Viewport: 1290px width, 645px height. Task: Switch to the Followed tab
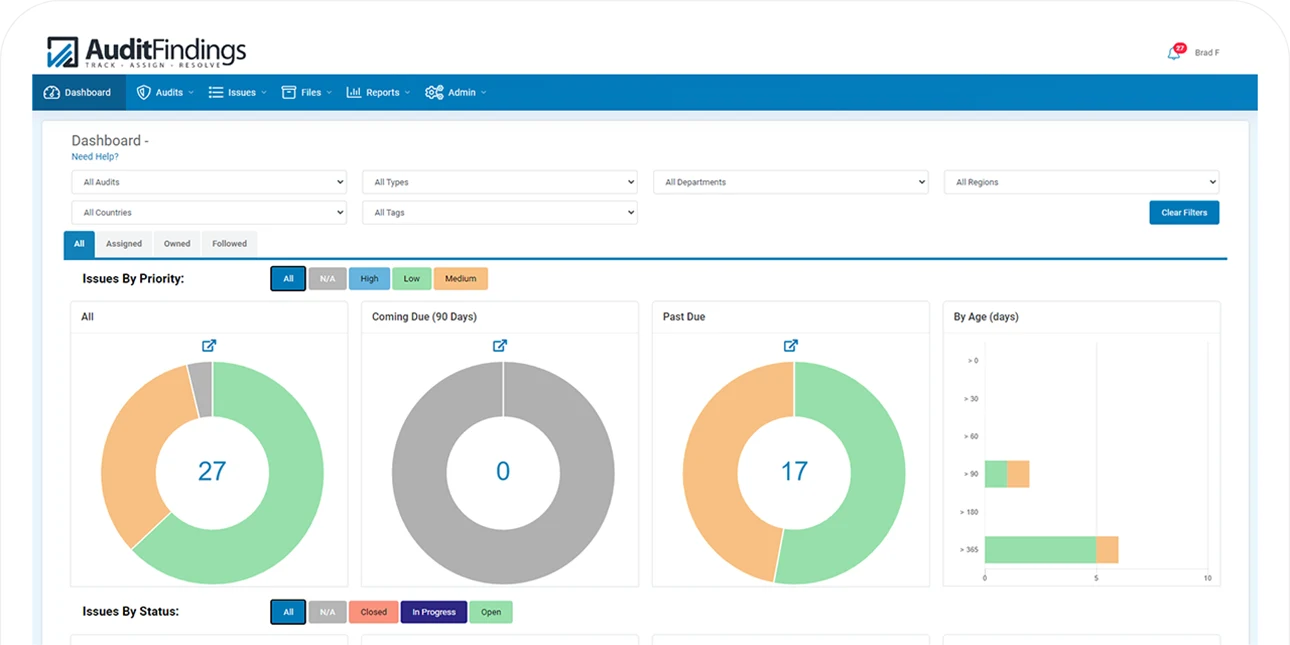point(229,243)
